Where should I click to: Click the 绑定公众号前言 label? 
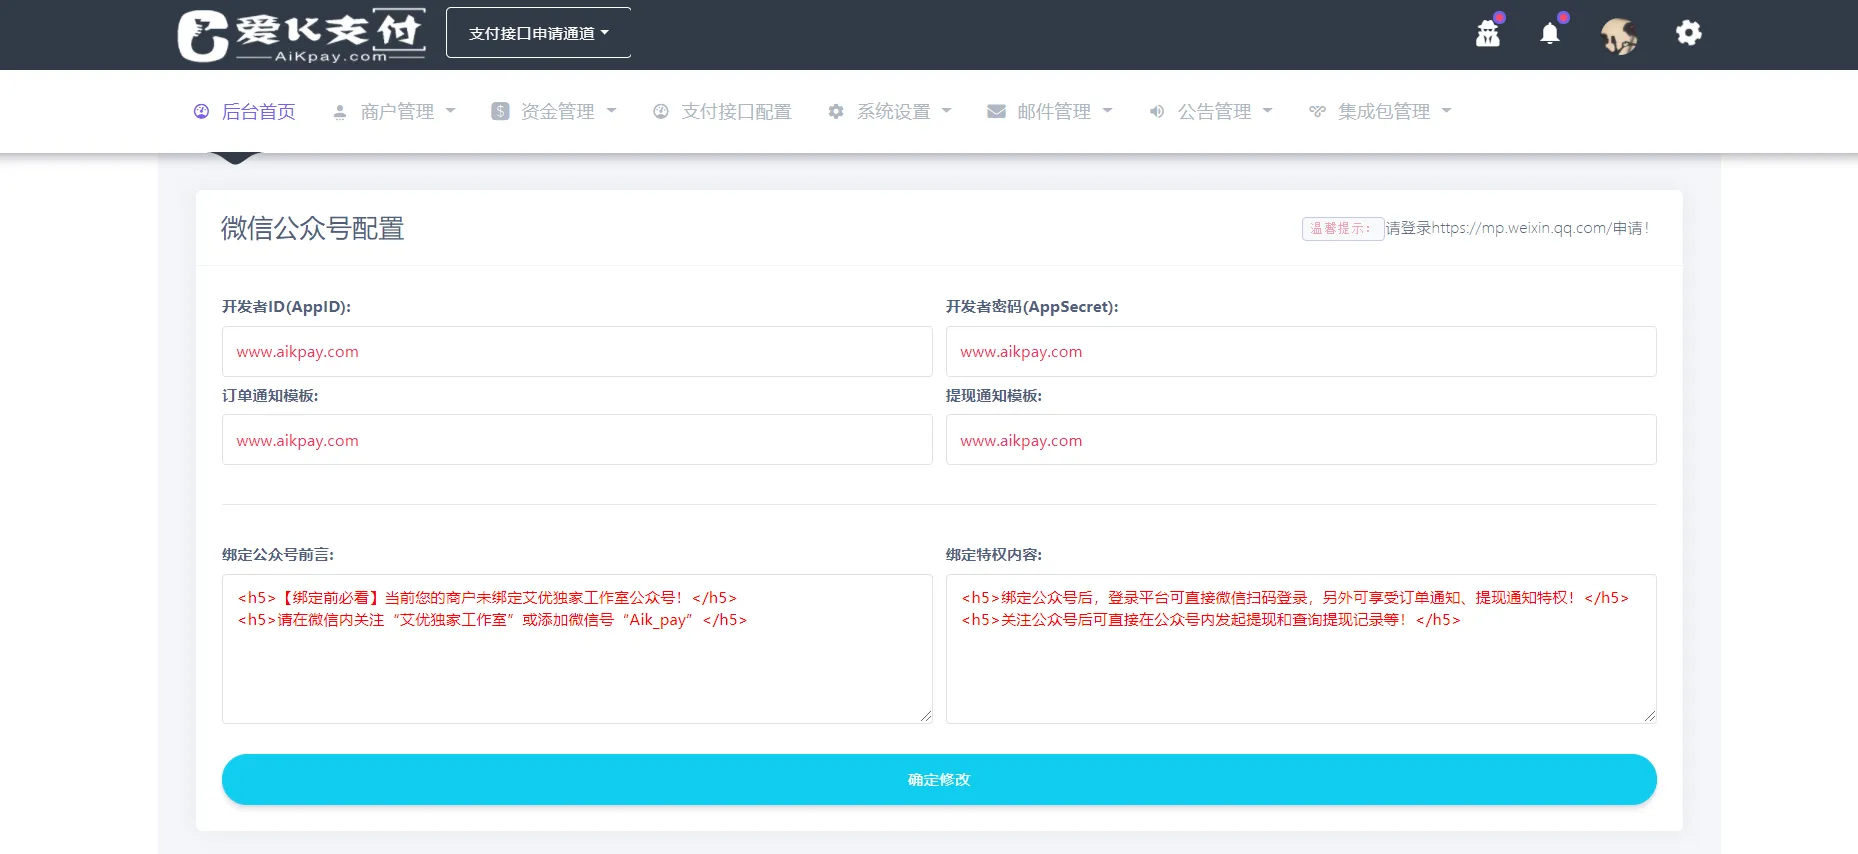pyautogui.click(x=278, y=555)
